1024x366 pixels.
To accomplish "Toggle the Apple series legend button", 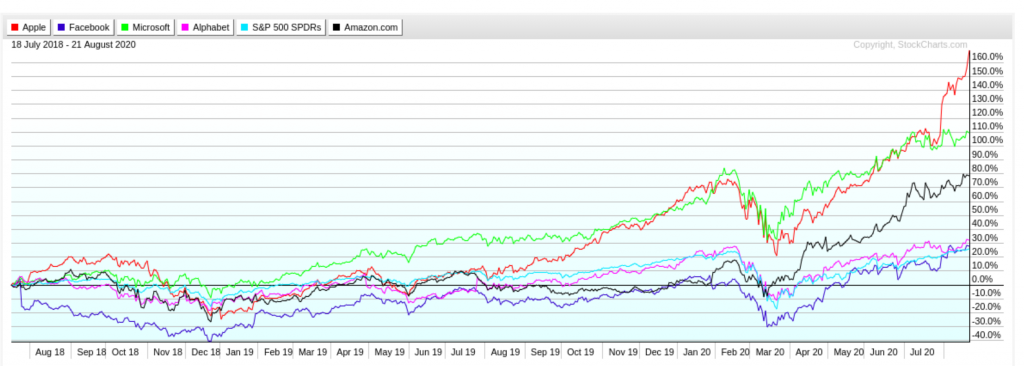I will click(x=29, y=27).
